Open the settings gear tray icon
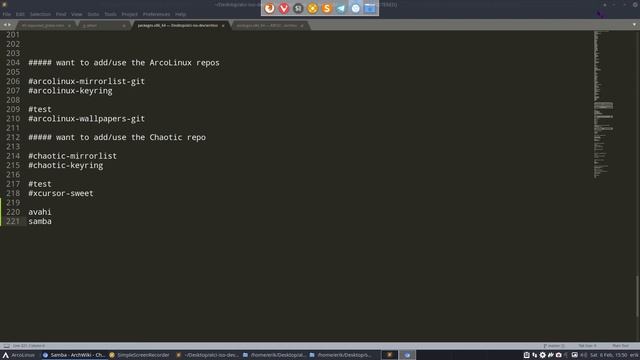Image resolution: width=640 pixels, height=360 pixels. [x=542, y=355]
